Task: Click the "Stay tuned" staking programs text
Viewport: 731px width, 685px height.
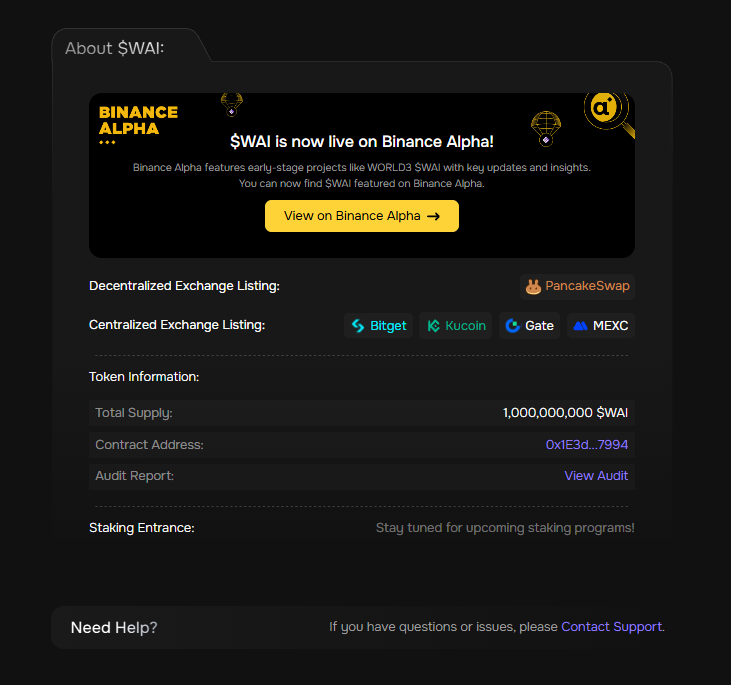Action: point(505,528)
